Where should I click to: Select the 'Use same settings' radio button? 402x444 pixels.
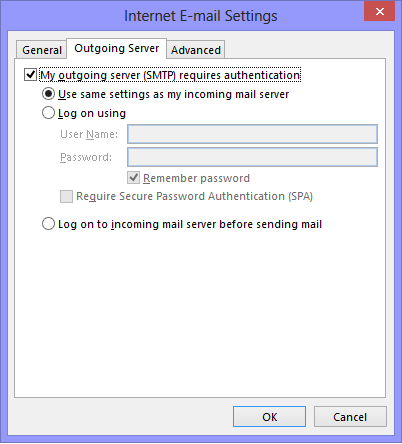(48, 94)
